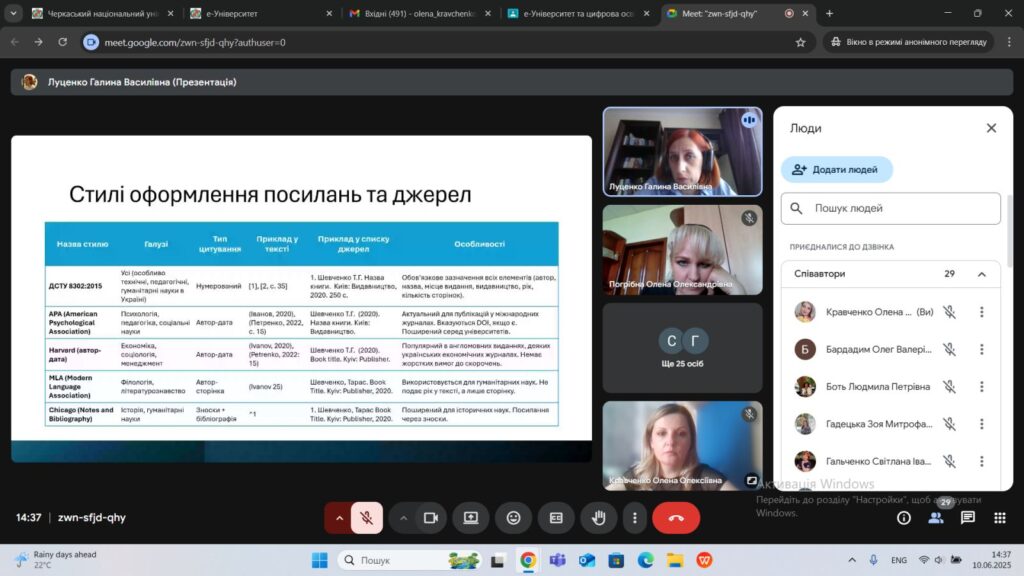Turn on captions in the call bar
This screenshot has height=576, width=1024.
pyautogui.click(x=556, y=518)
